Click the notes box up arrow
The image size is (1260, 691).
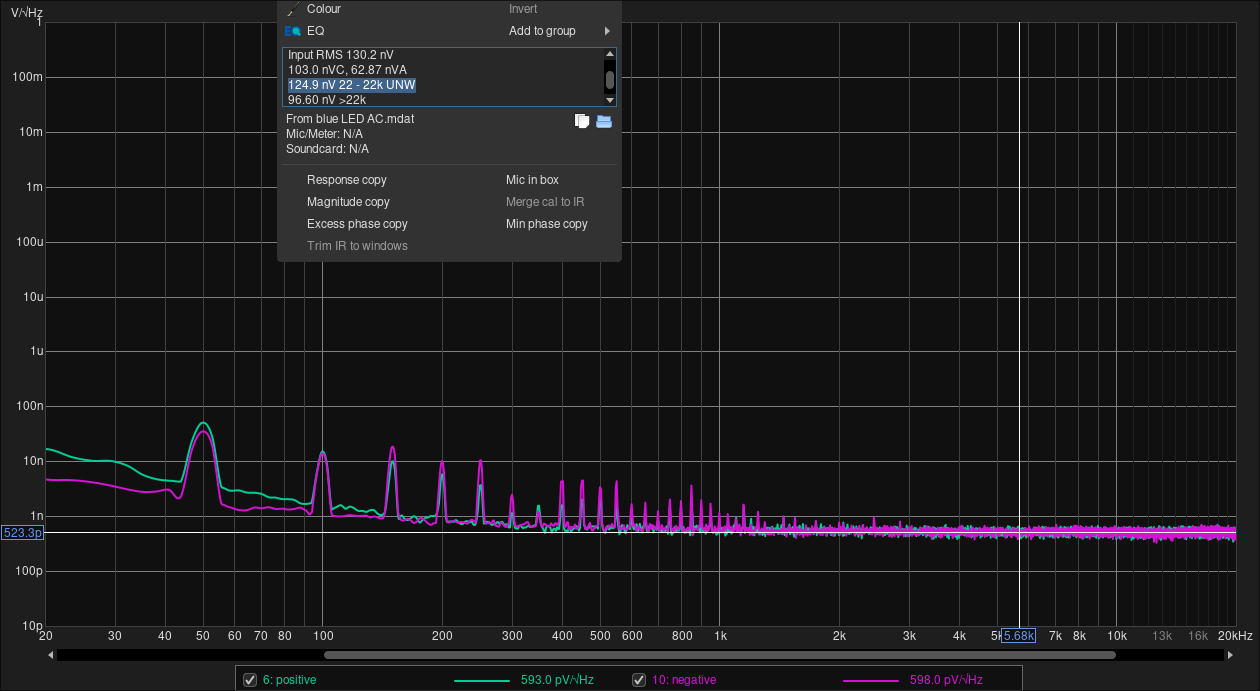[x=610, y=54]
